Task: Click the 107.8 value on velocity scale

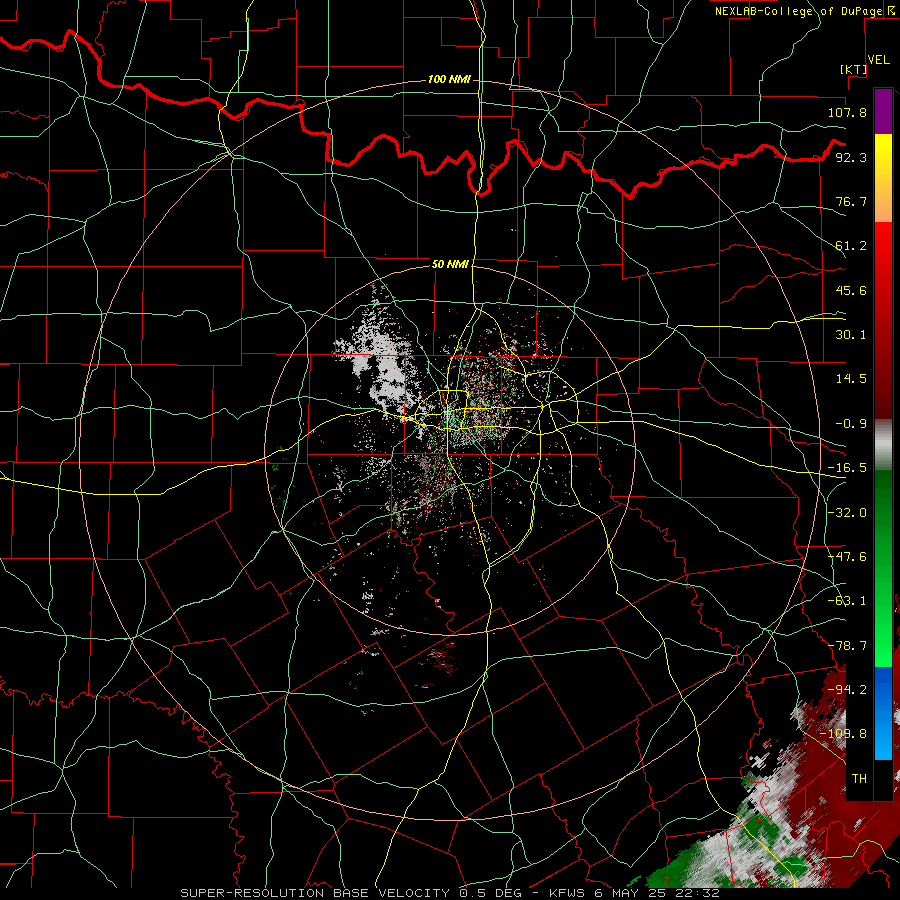Action: (847, 112)
